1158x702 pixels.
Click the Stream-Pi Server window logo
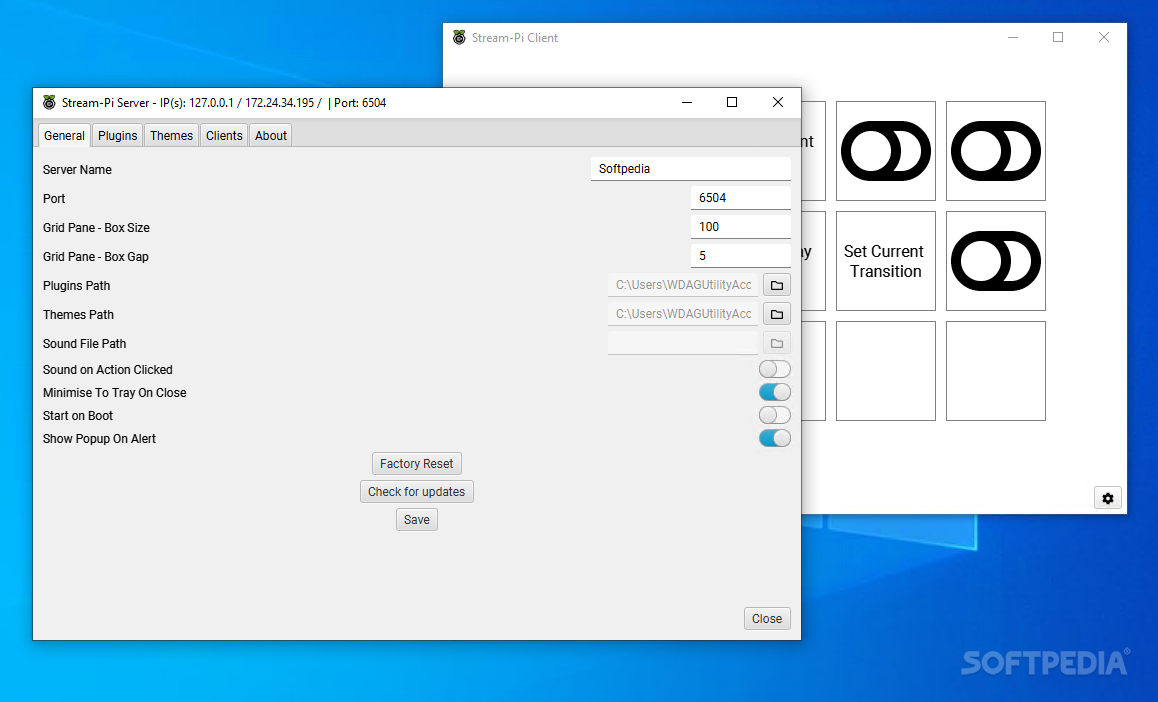coord(49,103)
